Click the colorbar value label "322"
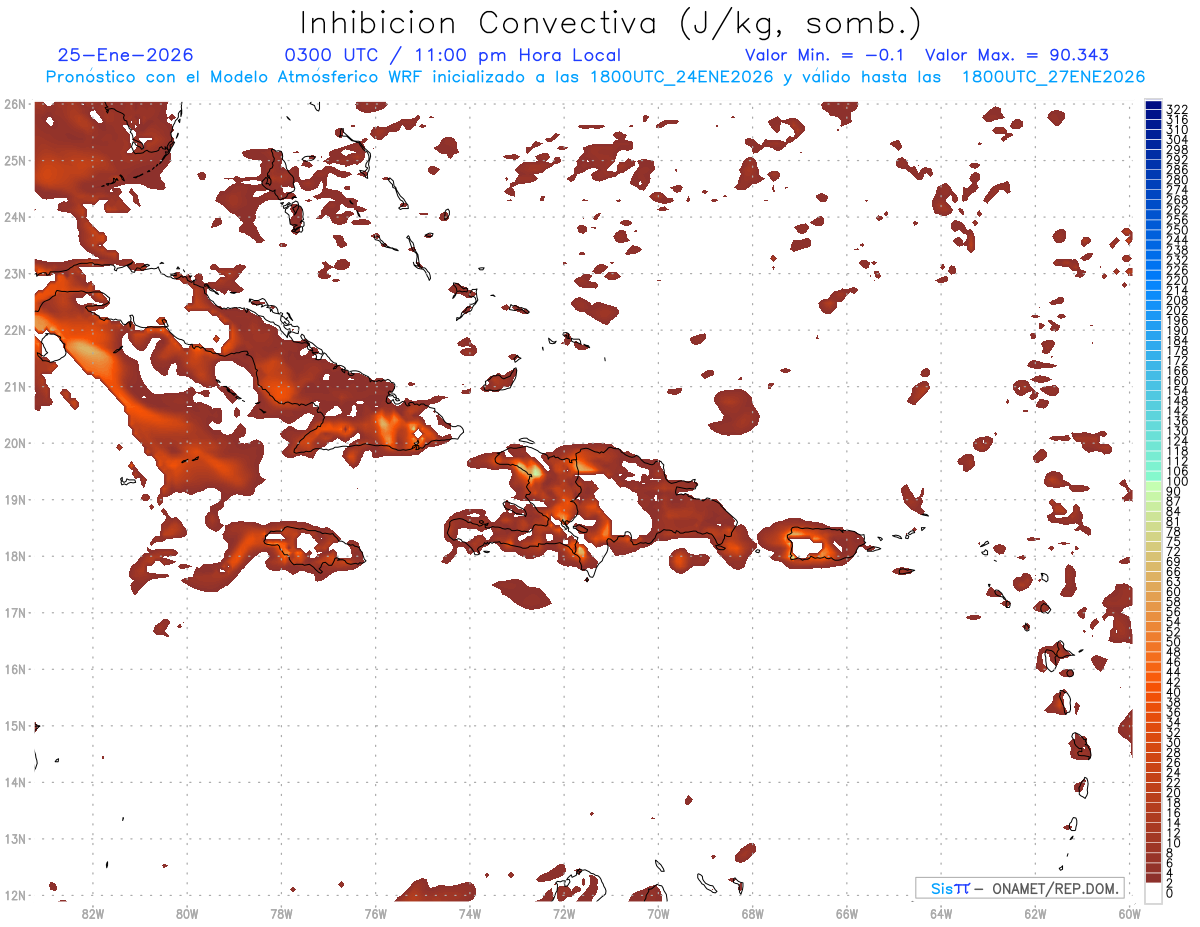1200x927 pixels. pyautogui.click(x=1177, y=109)
